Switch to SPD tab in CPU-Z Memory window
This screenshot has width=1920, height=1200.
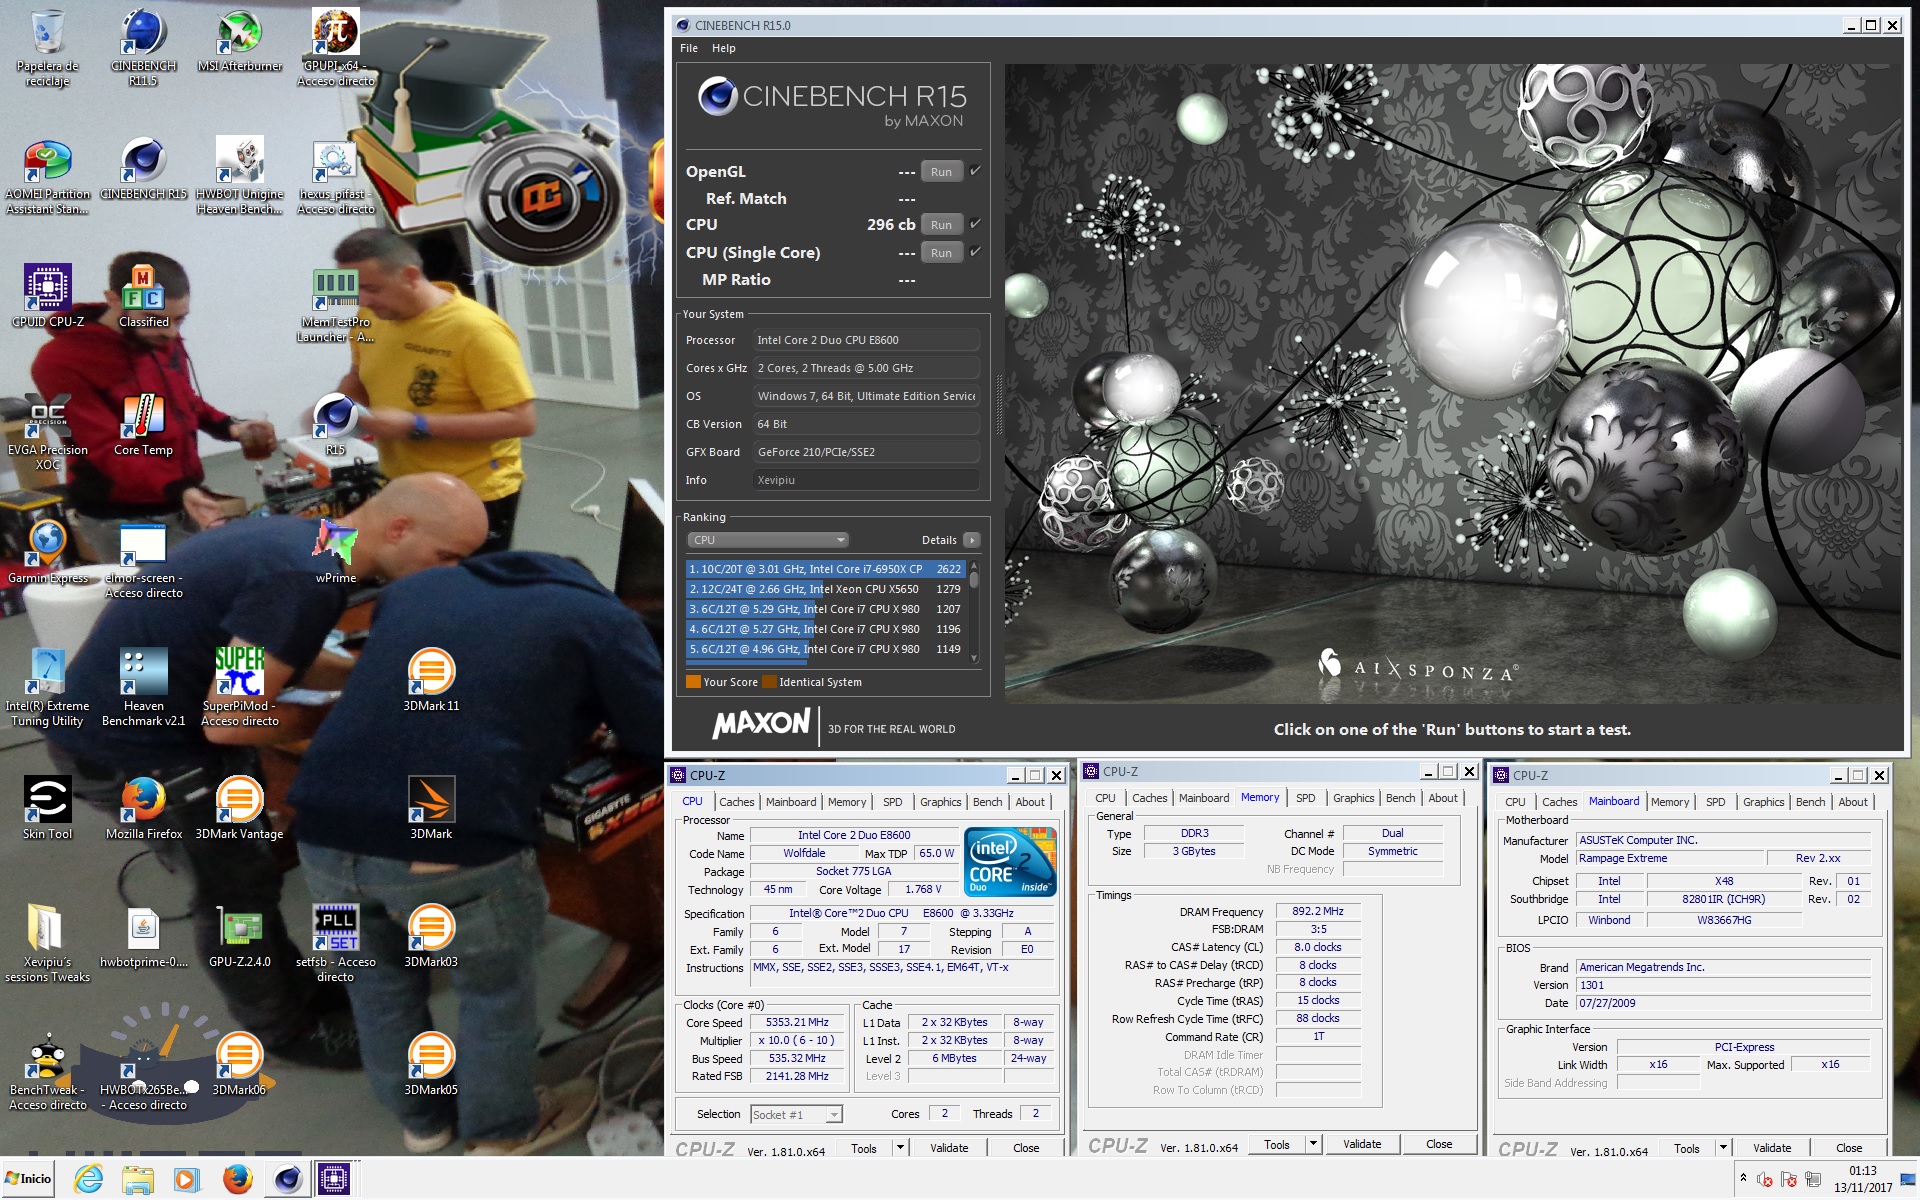(x=1305, y=798)
